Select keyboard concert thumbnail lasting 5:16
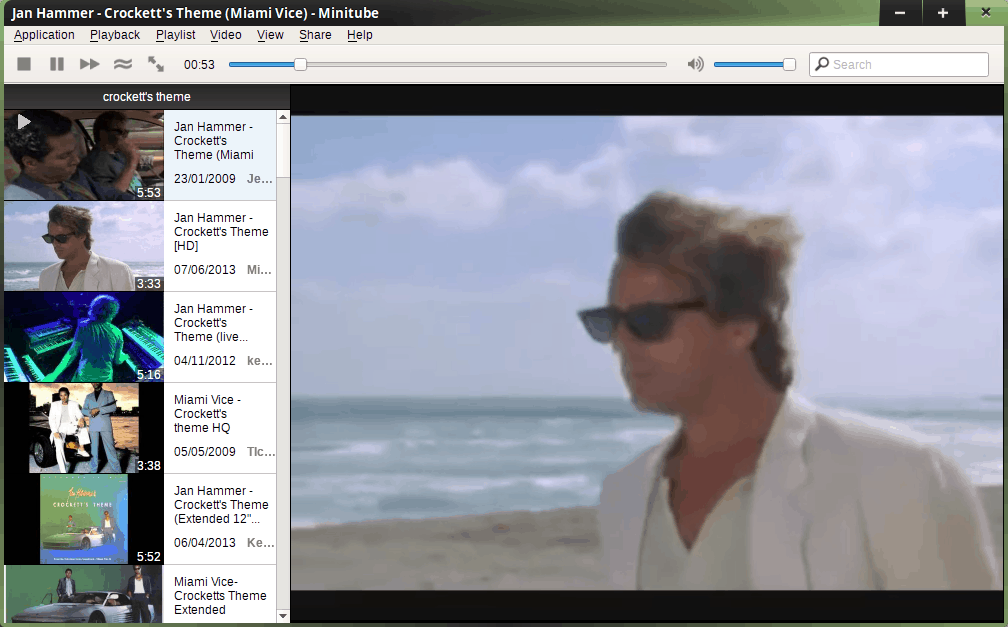 click(x=84, y=337)
